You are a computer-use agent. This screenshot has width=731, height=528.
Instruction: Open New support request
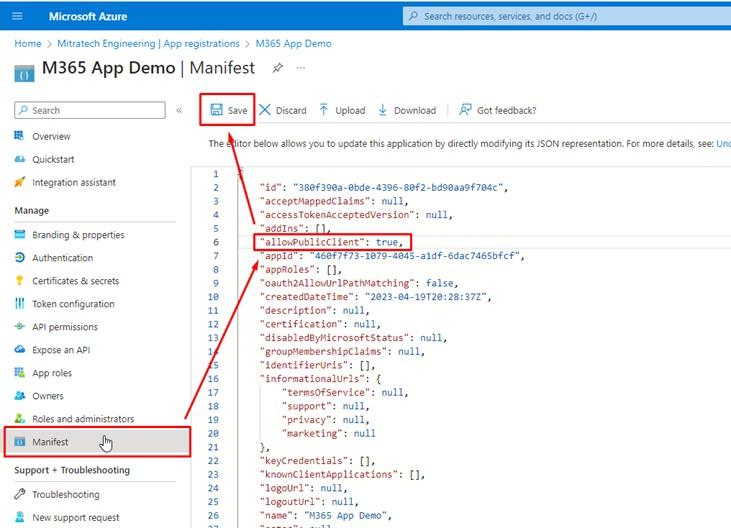coord(76,518)
